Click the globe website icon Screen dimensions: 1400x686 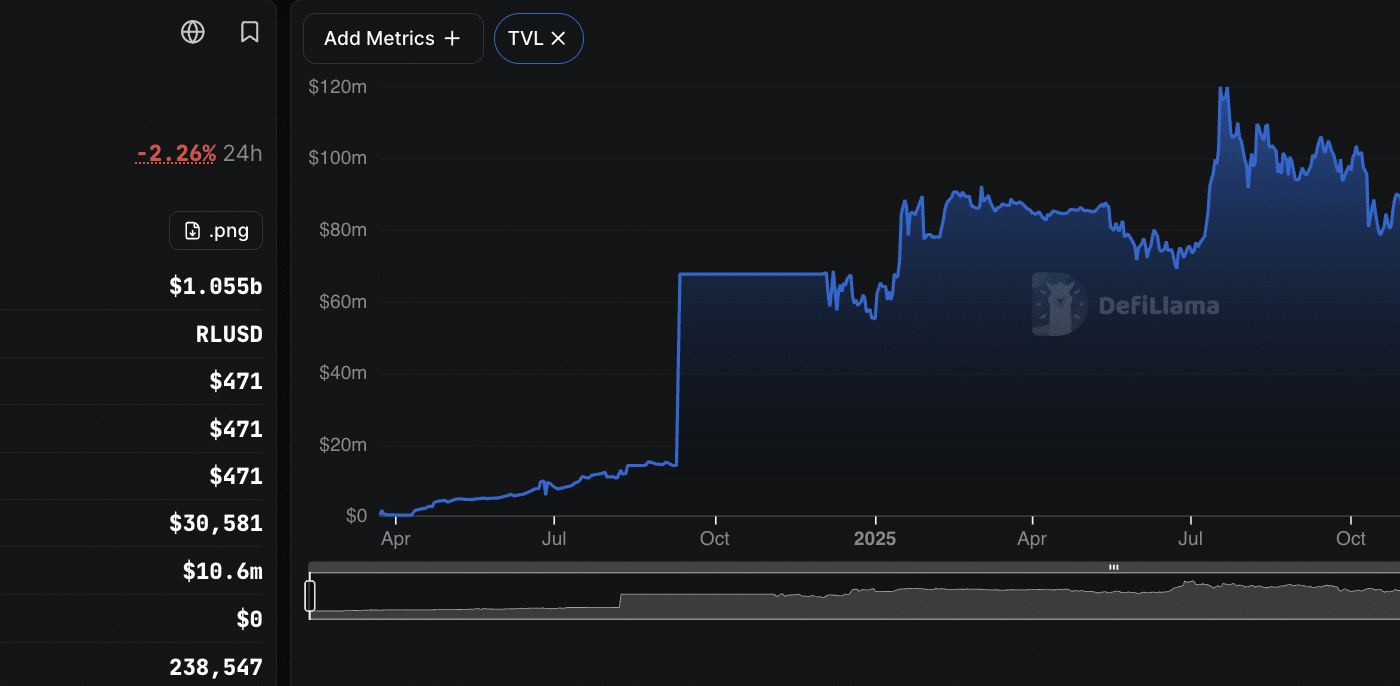(x=193, y=32)
